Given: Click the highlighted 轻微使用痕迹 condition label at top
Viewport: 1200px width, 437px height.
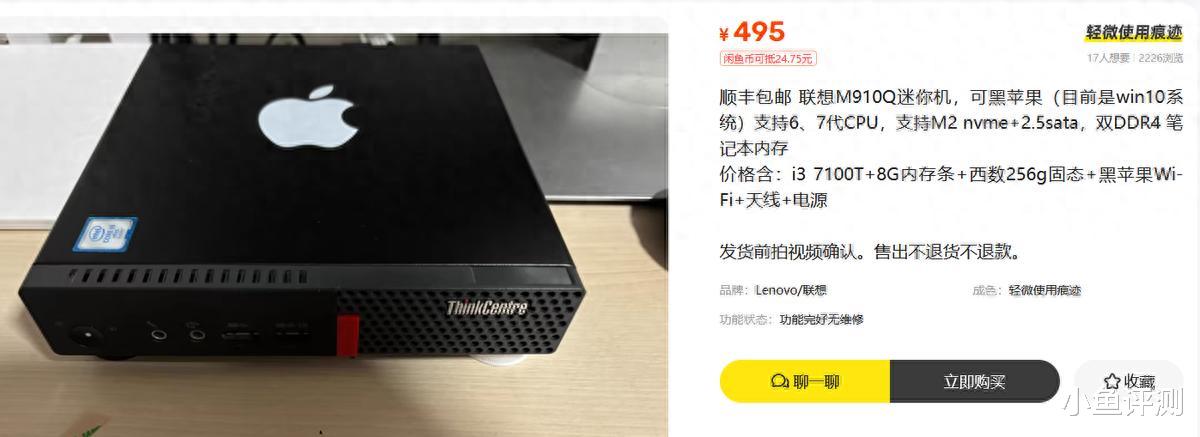Looking at the screenshot, I should point(1134,32).
